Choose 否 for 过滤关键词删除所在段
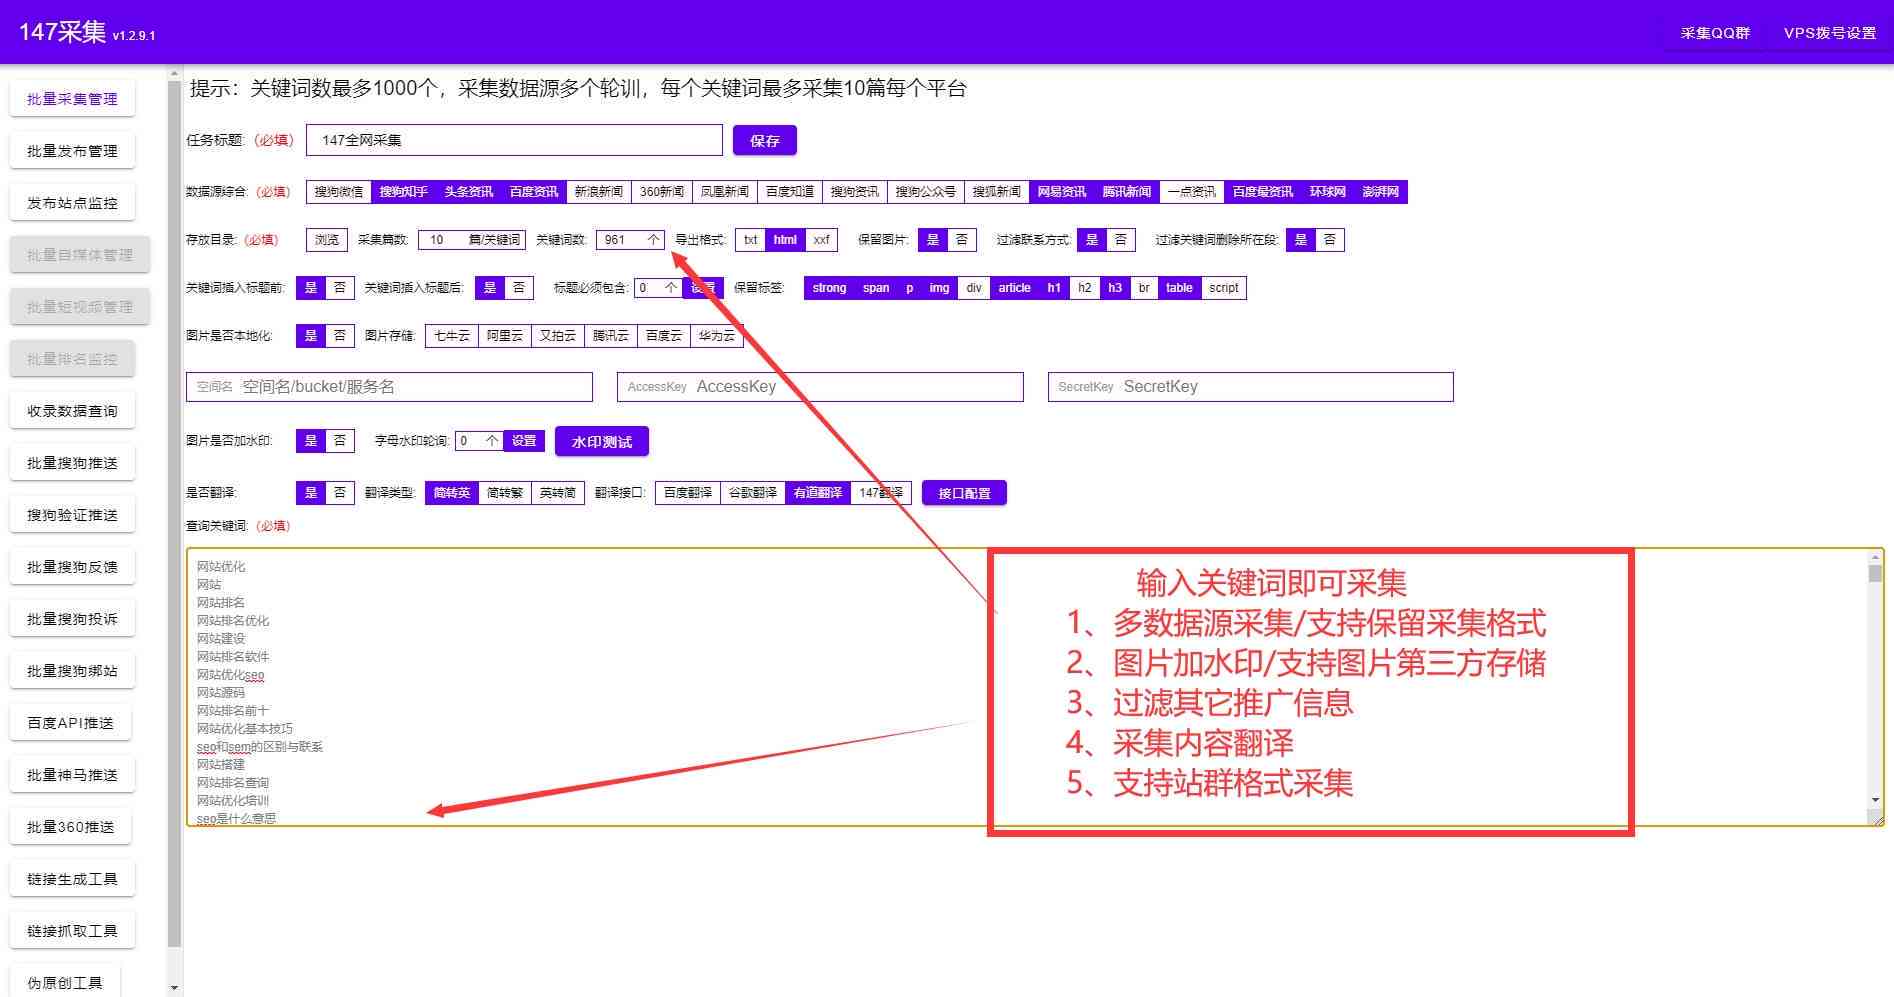Screen dimensions: 1894x997 pyautogui.click(x=1330, y=240)
